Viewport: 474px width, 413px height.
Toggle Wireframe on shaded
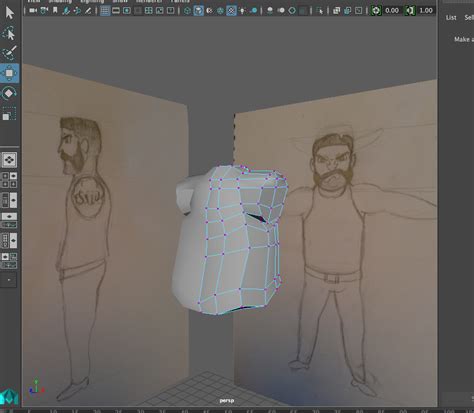coord(220,11)
